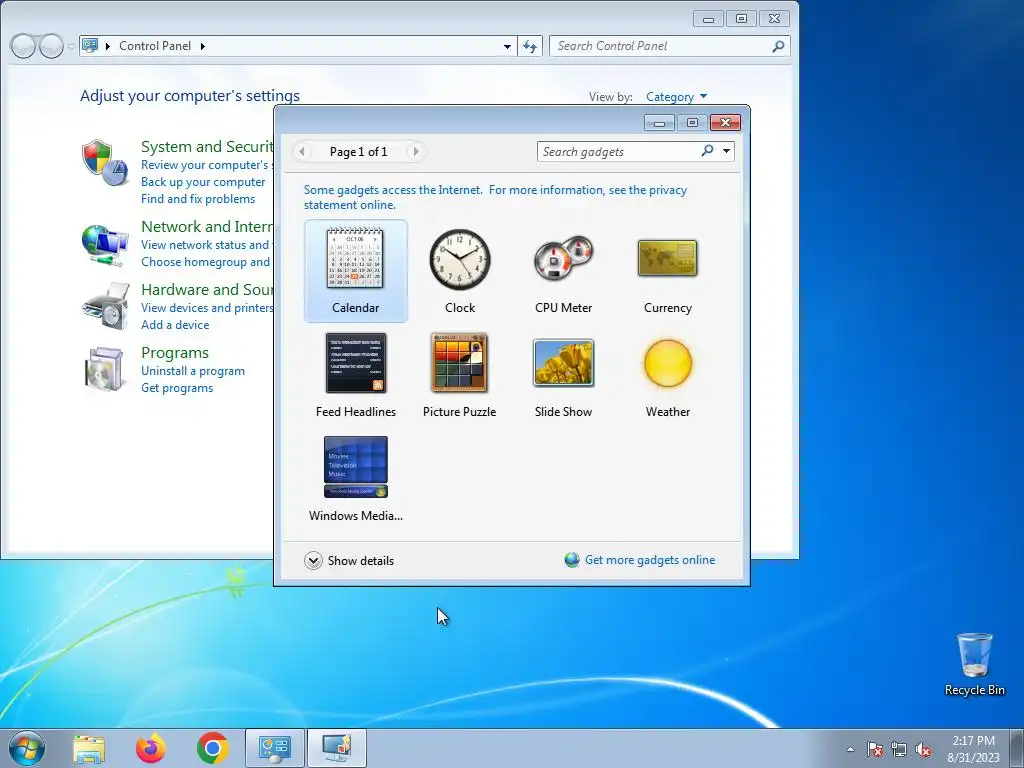Select the CPU Meter gadget
This screenshot has width=1024, height=768.
pos(564,271)
